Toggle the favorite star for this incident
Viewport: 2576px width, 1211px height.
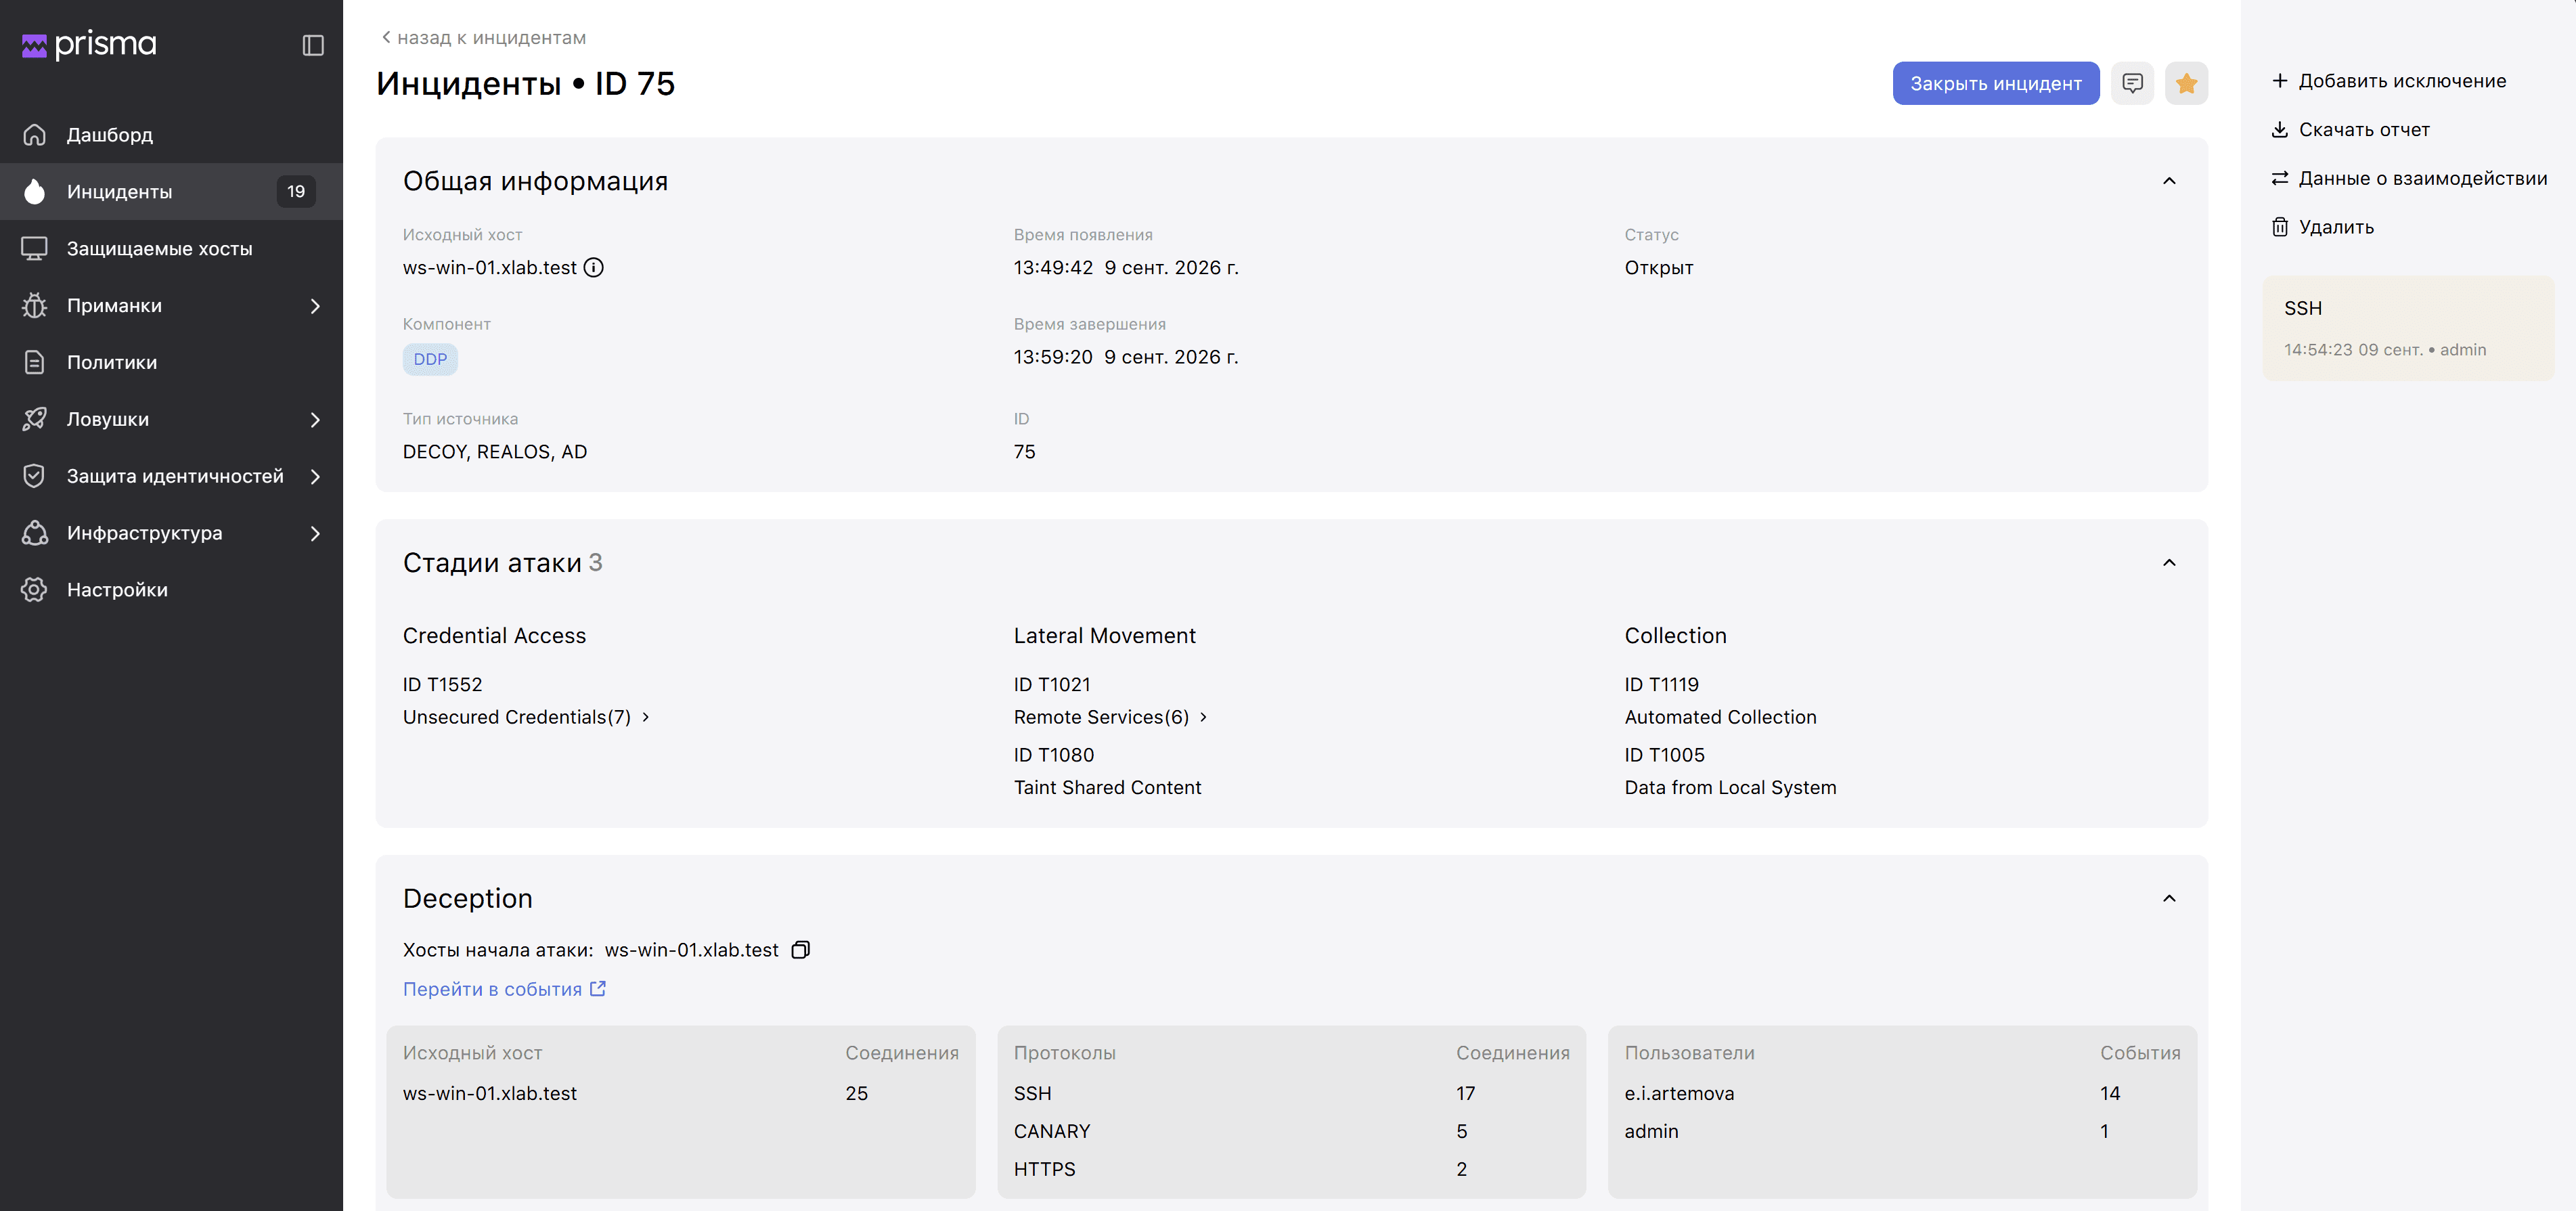(x=2186, y=83)
